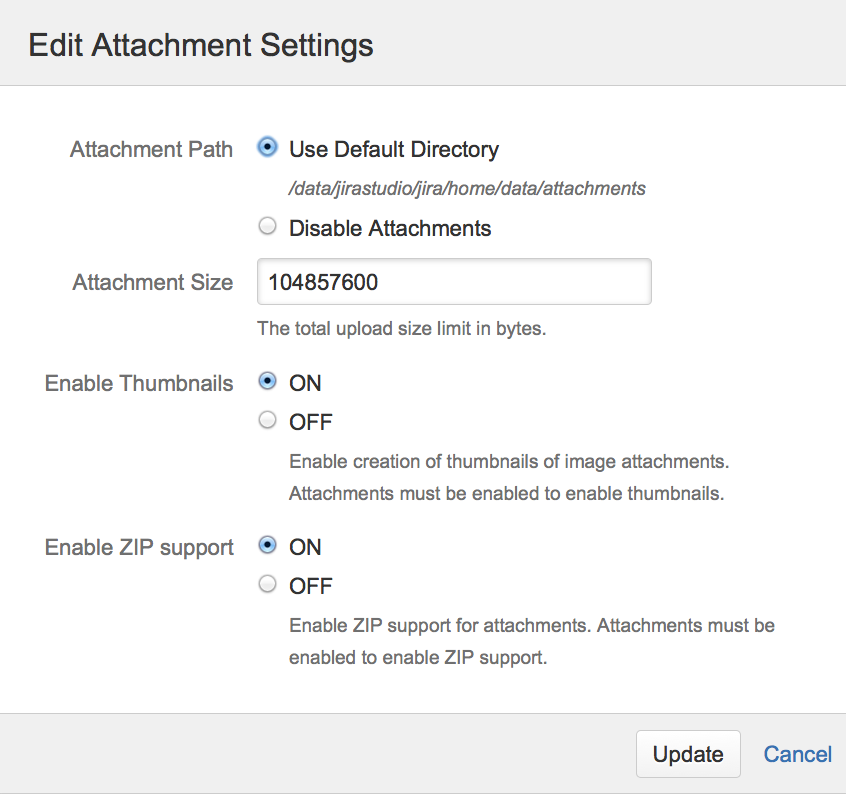This screenshot has width=846, height=794.
Task: Set Enable ZIP support to OFF radio button
Action: tap(267, 585)
